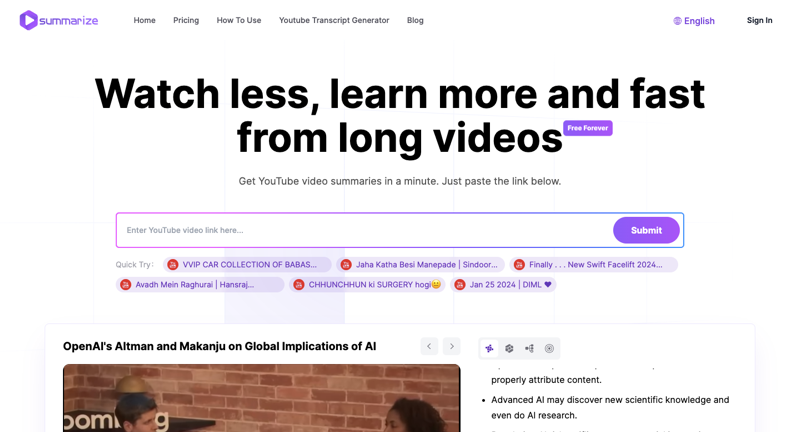Focus the YouTube video link field
This screenshot has height=432, width=800.
coord(365,230)
